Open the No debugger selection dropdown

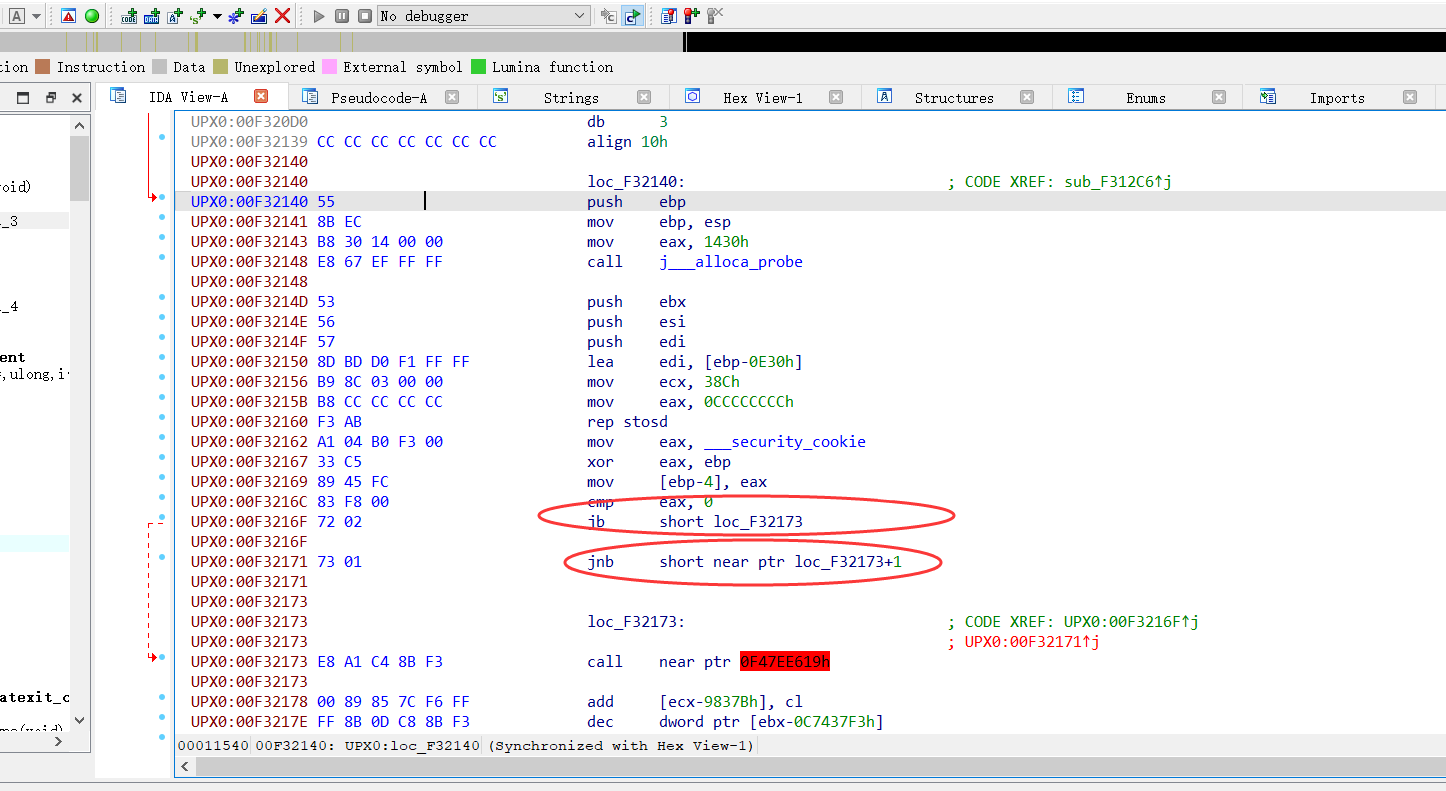tap(484, 16)
